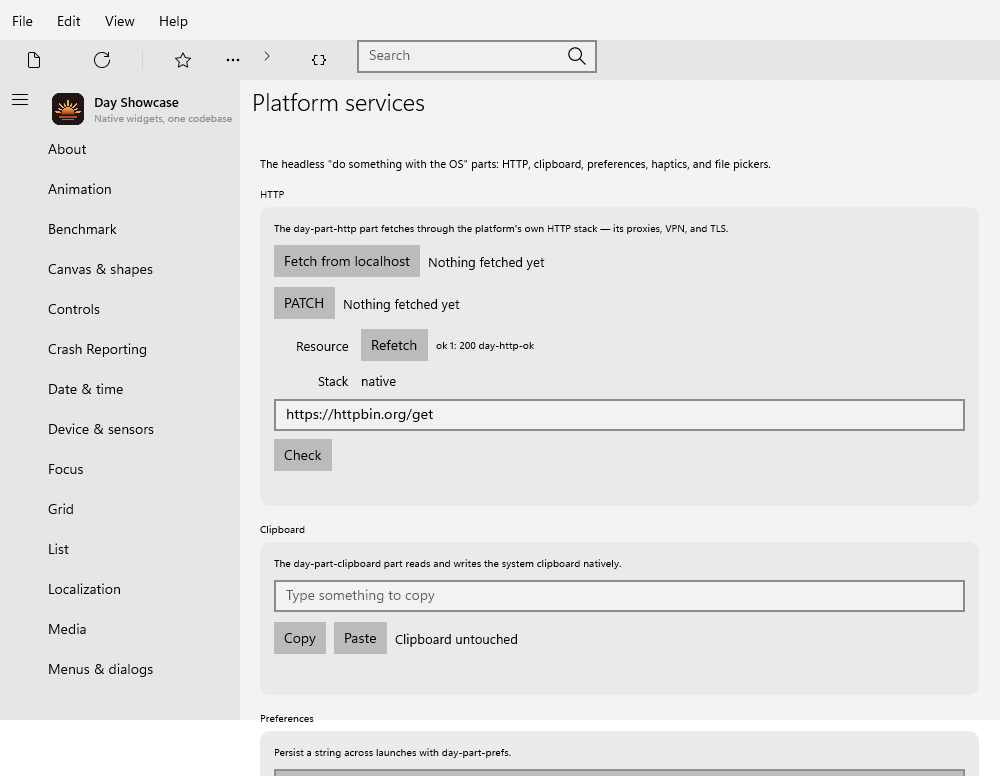This screenshot has height=776, width=1000.
Task: Click the star favorite icon
Action: tap(183, 60)
